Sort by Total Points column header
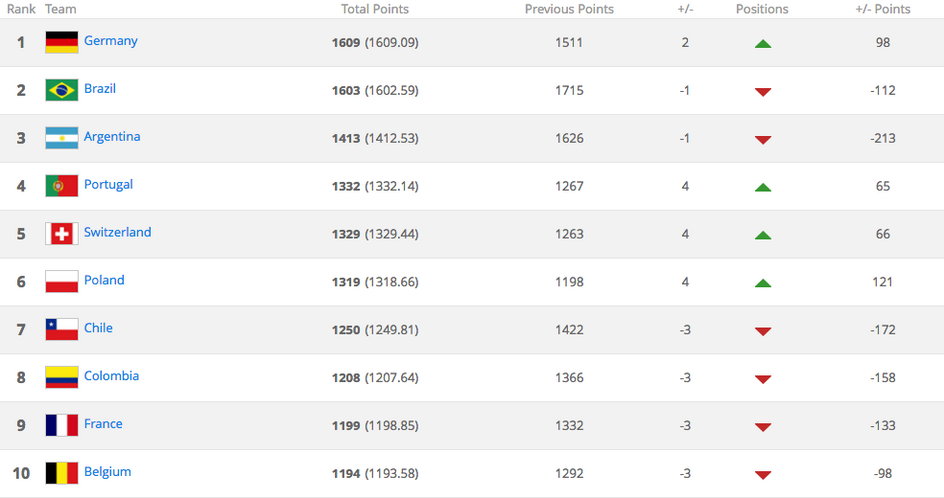Image resolution: width=944 pixels, height=498 pixels. pyautogui.click(x=375, y=9)
